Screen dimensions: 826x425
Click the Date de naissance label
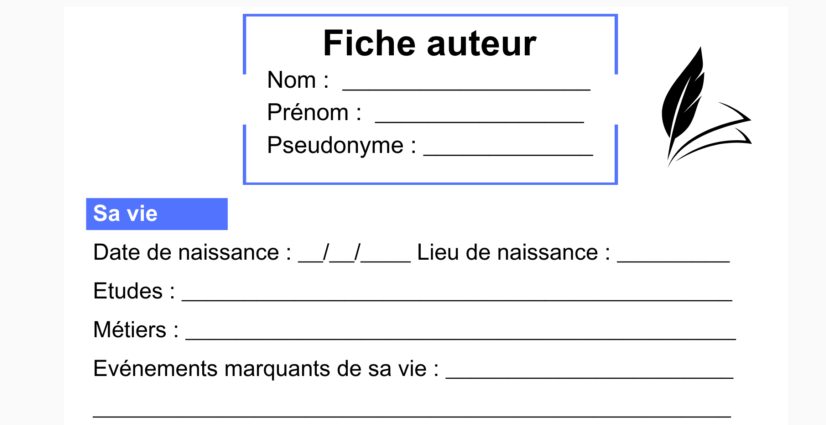(192, 252)
